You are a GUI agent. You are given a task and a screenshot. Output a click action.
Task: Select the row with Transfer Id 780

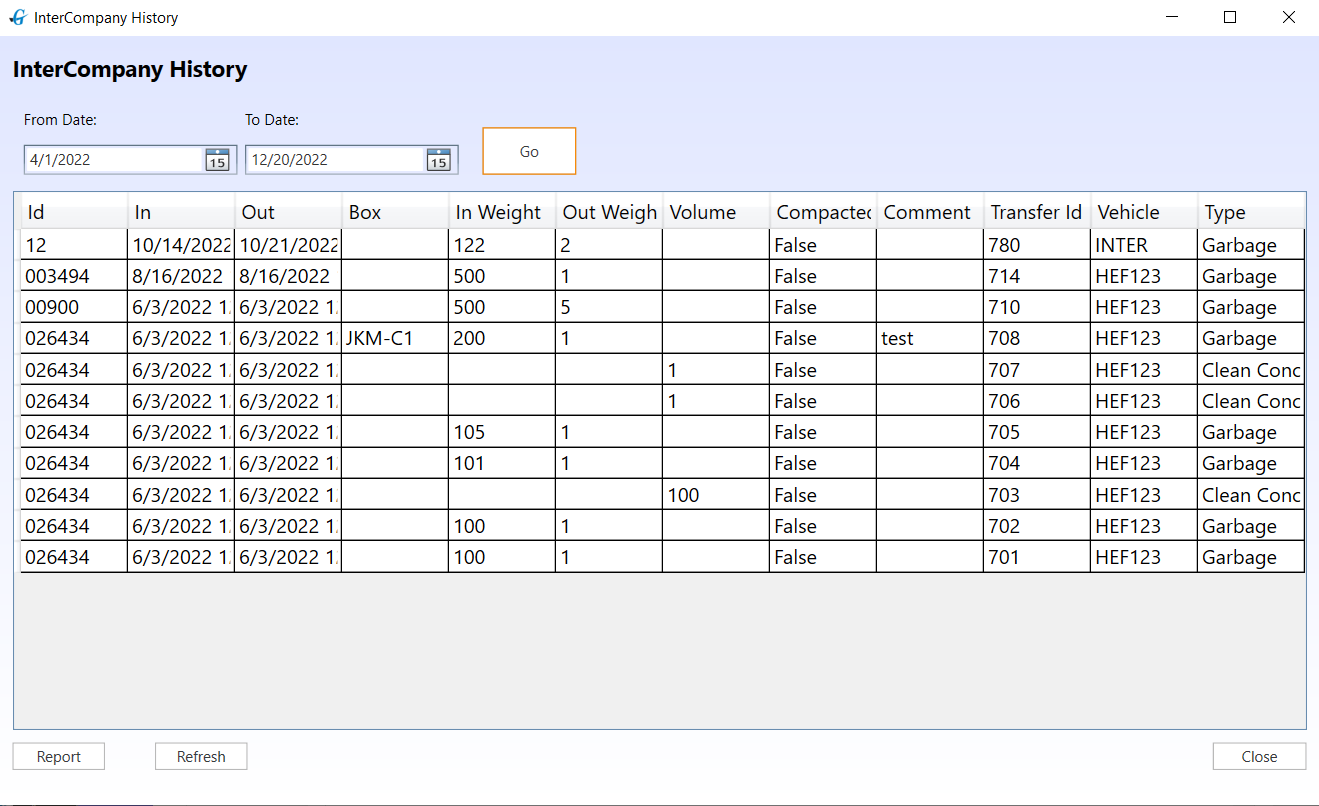[1035, 245]
